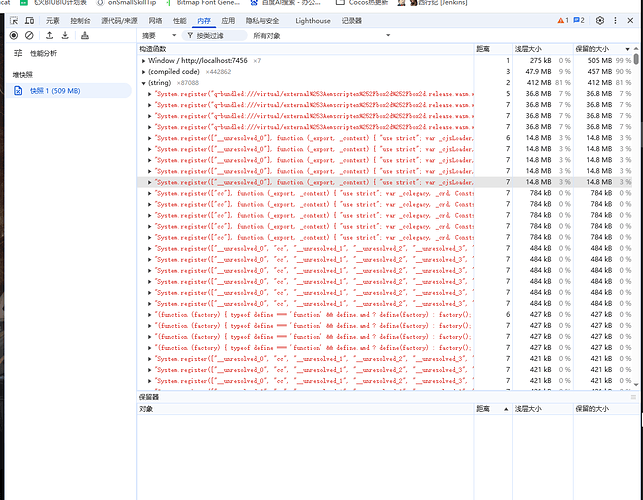The image size is (643, 500).
Task: Open the 隐私与安全 tab
Action: 262,21
